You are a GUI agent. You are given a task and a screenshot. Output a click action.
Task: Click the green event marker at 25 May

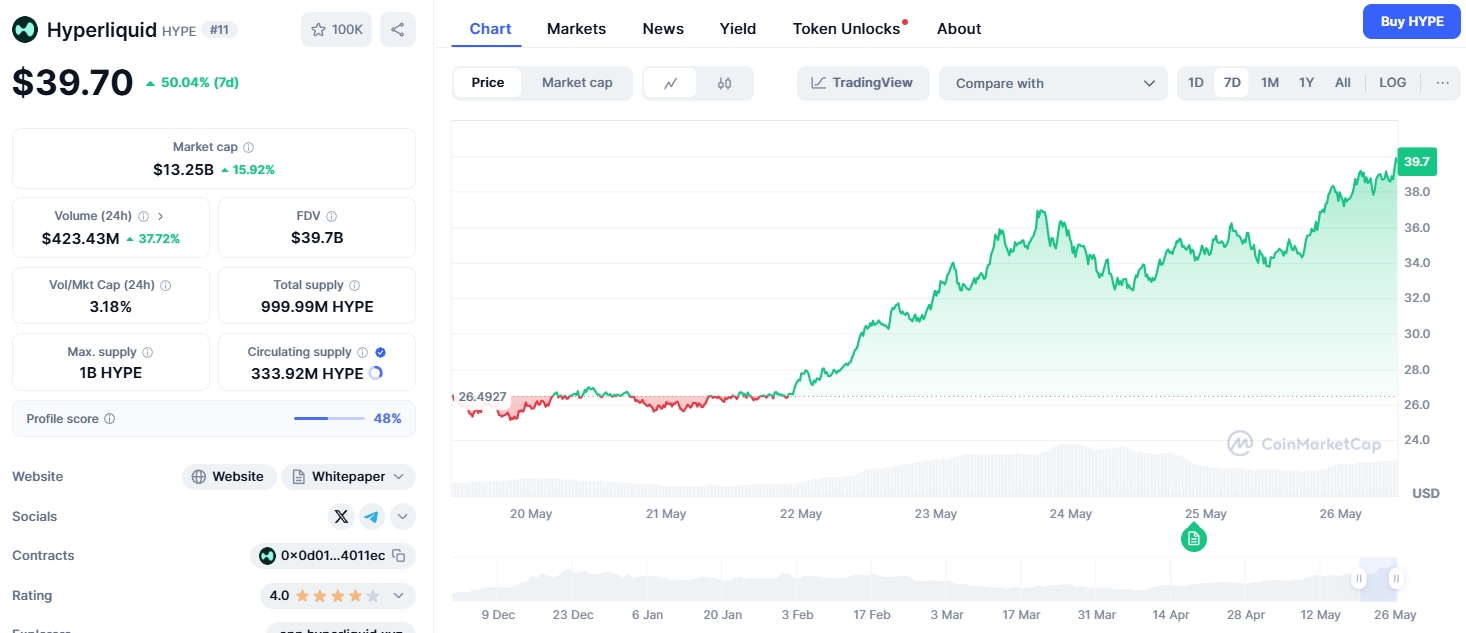pos(1193,538)
